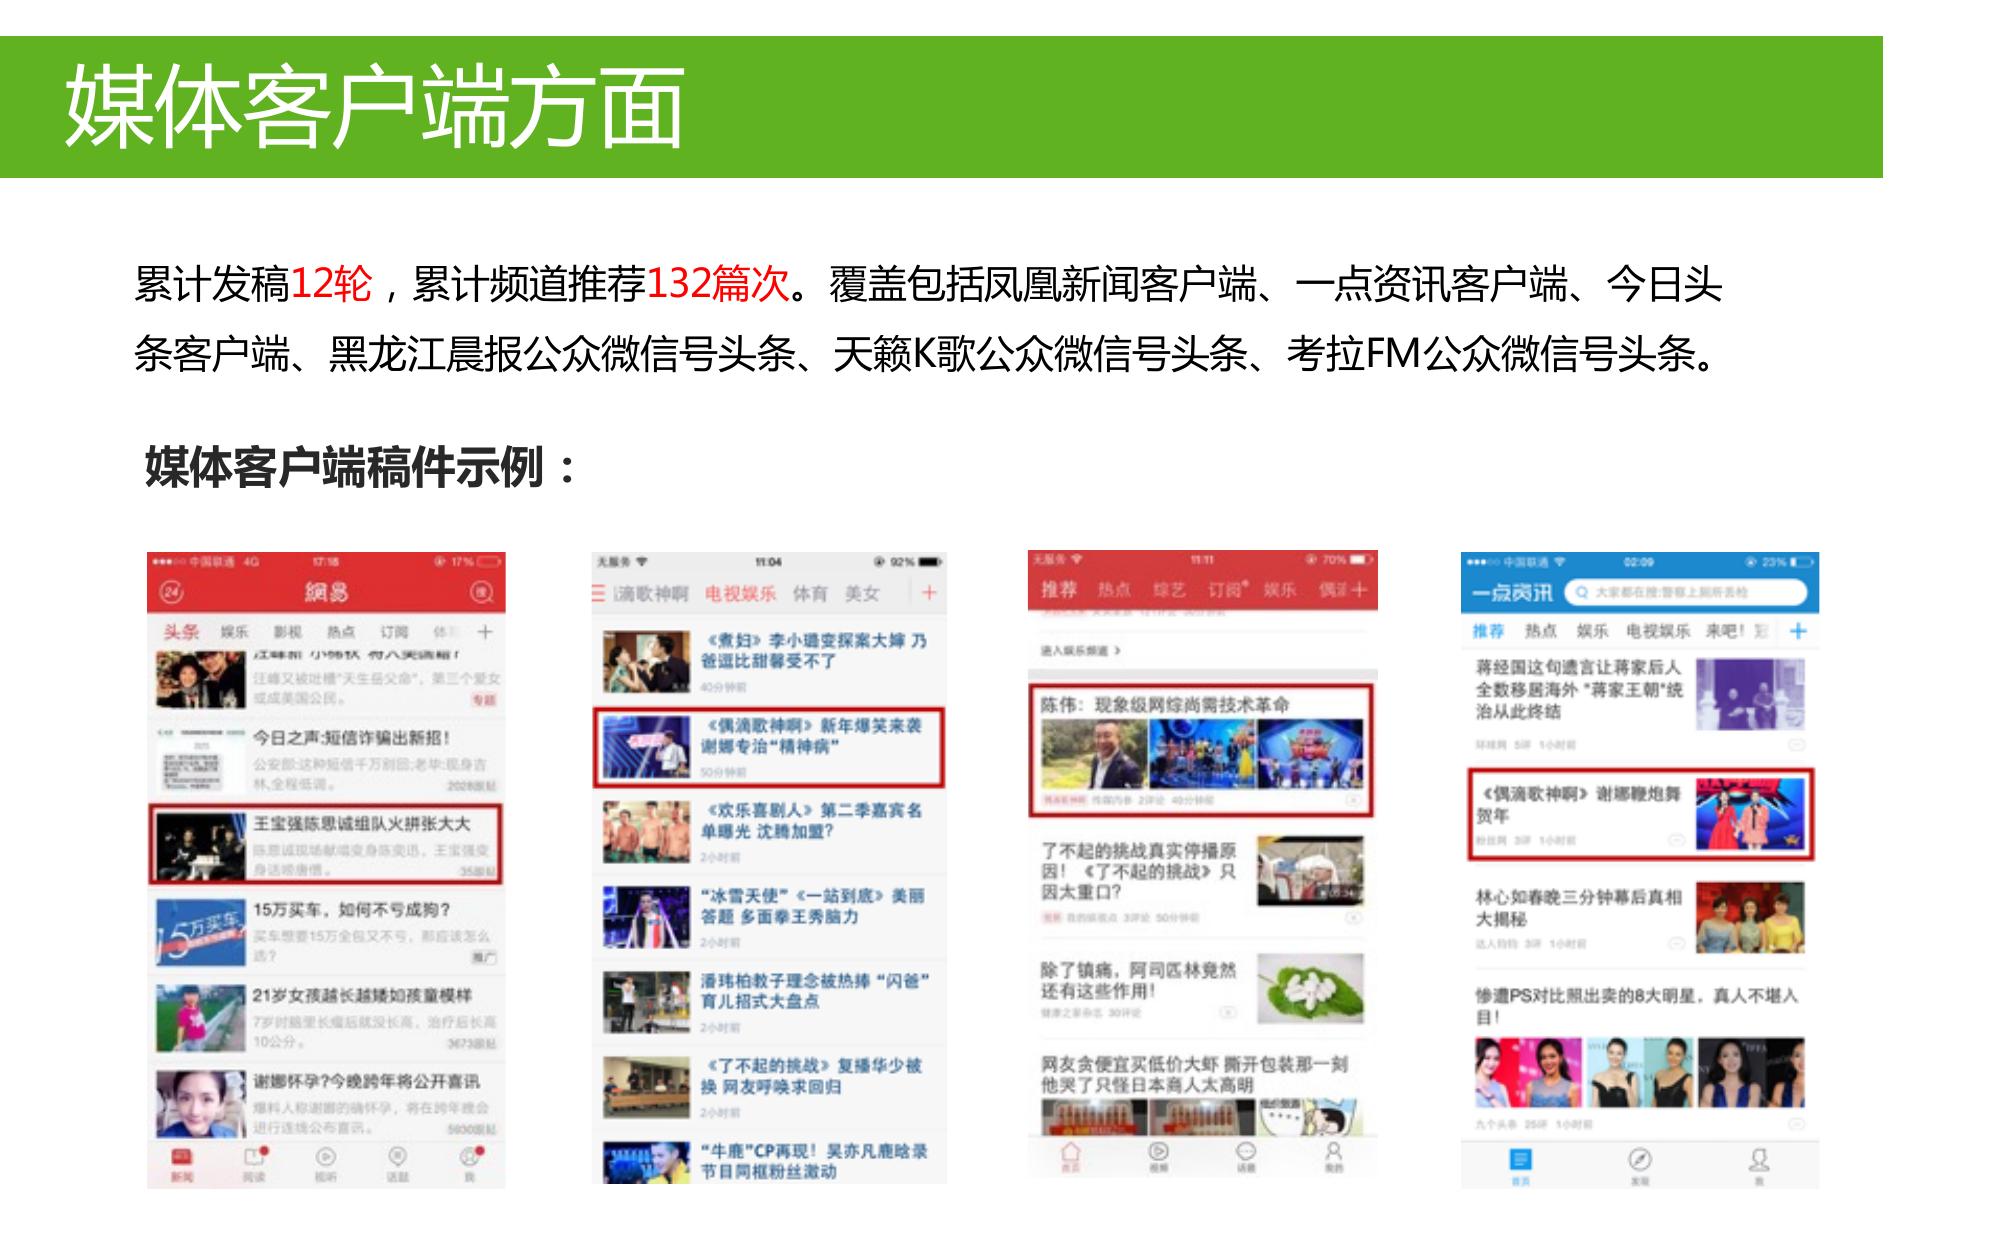Tap the 24-hour icon in NetEase header
The image size is (2000, 1250).
171,592
